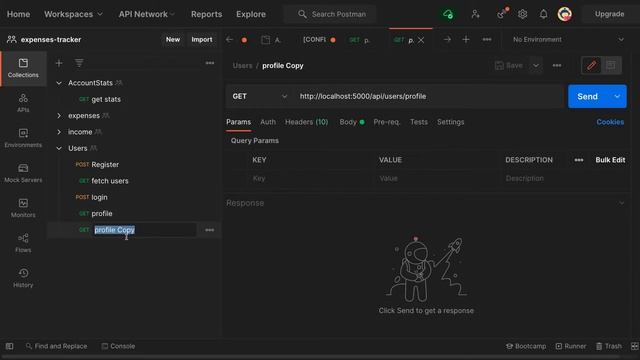Open the Cookies link
Image resolution: width=640 pixels, height=360 pixels.
(x=610, y=122)
